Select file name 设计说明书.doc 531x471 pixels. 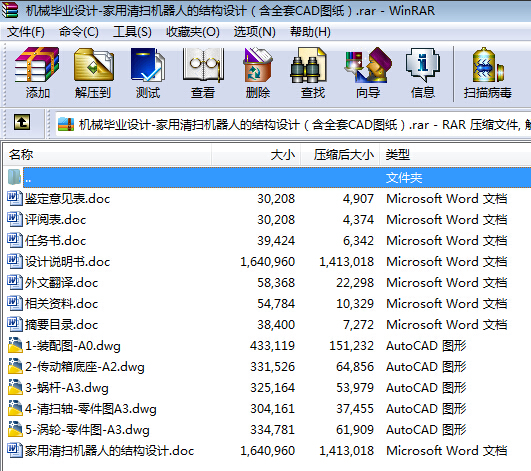[x=68, y=262]
